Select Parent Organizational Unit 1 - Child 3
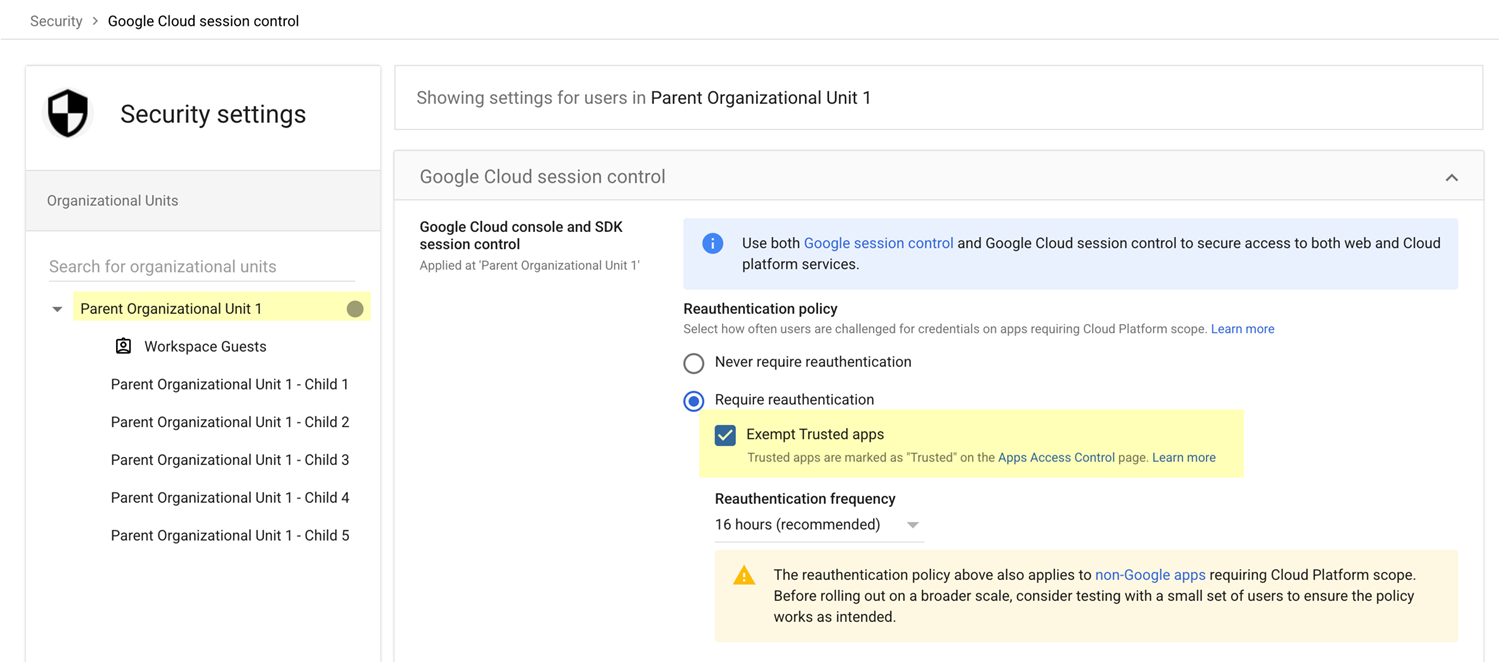 click(230, 460)
